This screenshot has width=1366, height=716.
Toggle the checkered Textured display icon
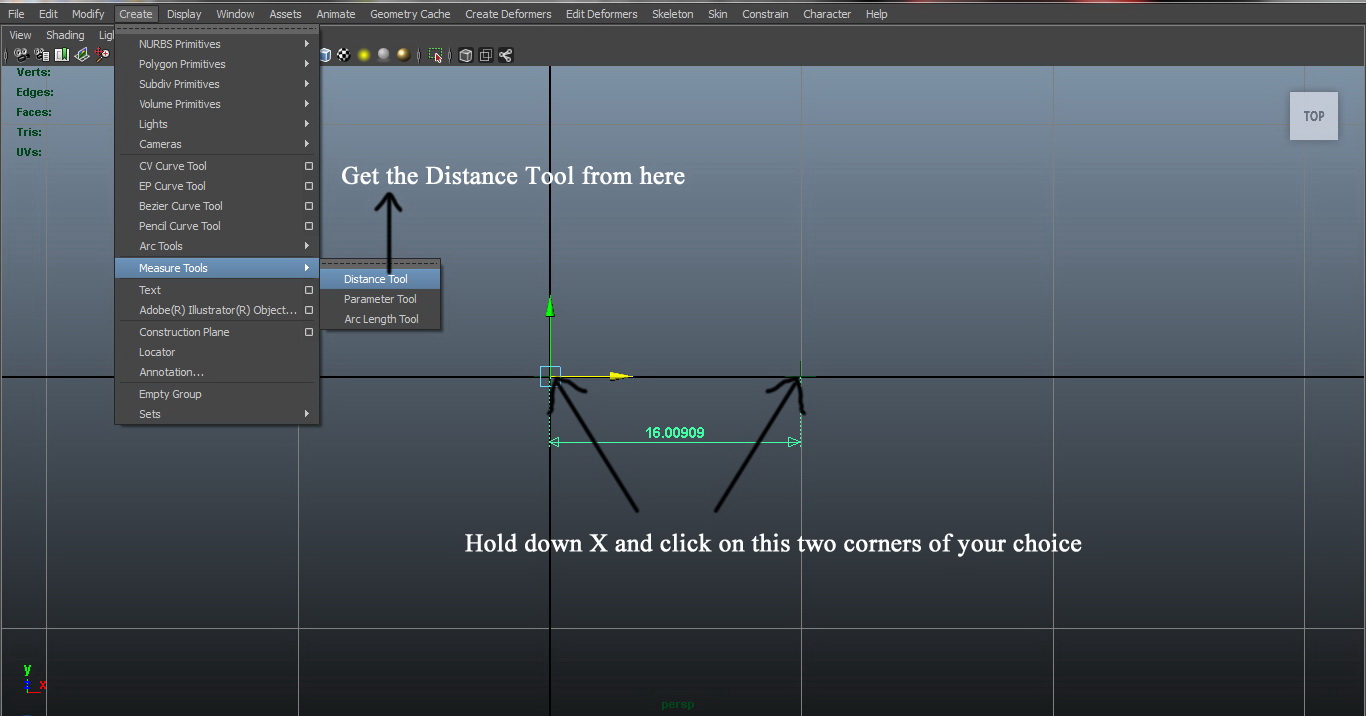click(x=344, y=55)
